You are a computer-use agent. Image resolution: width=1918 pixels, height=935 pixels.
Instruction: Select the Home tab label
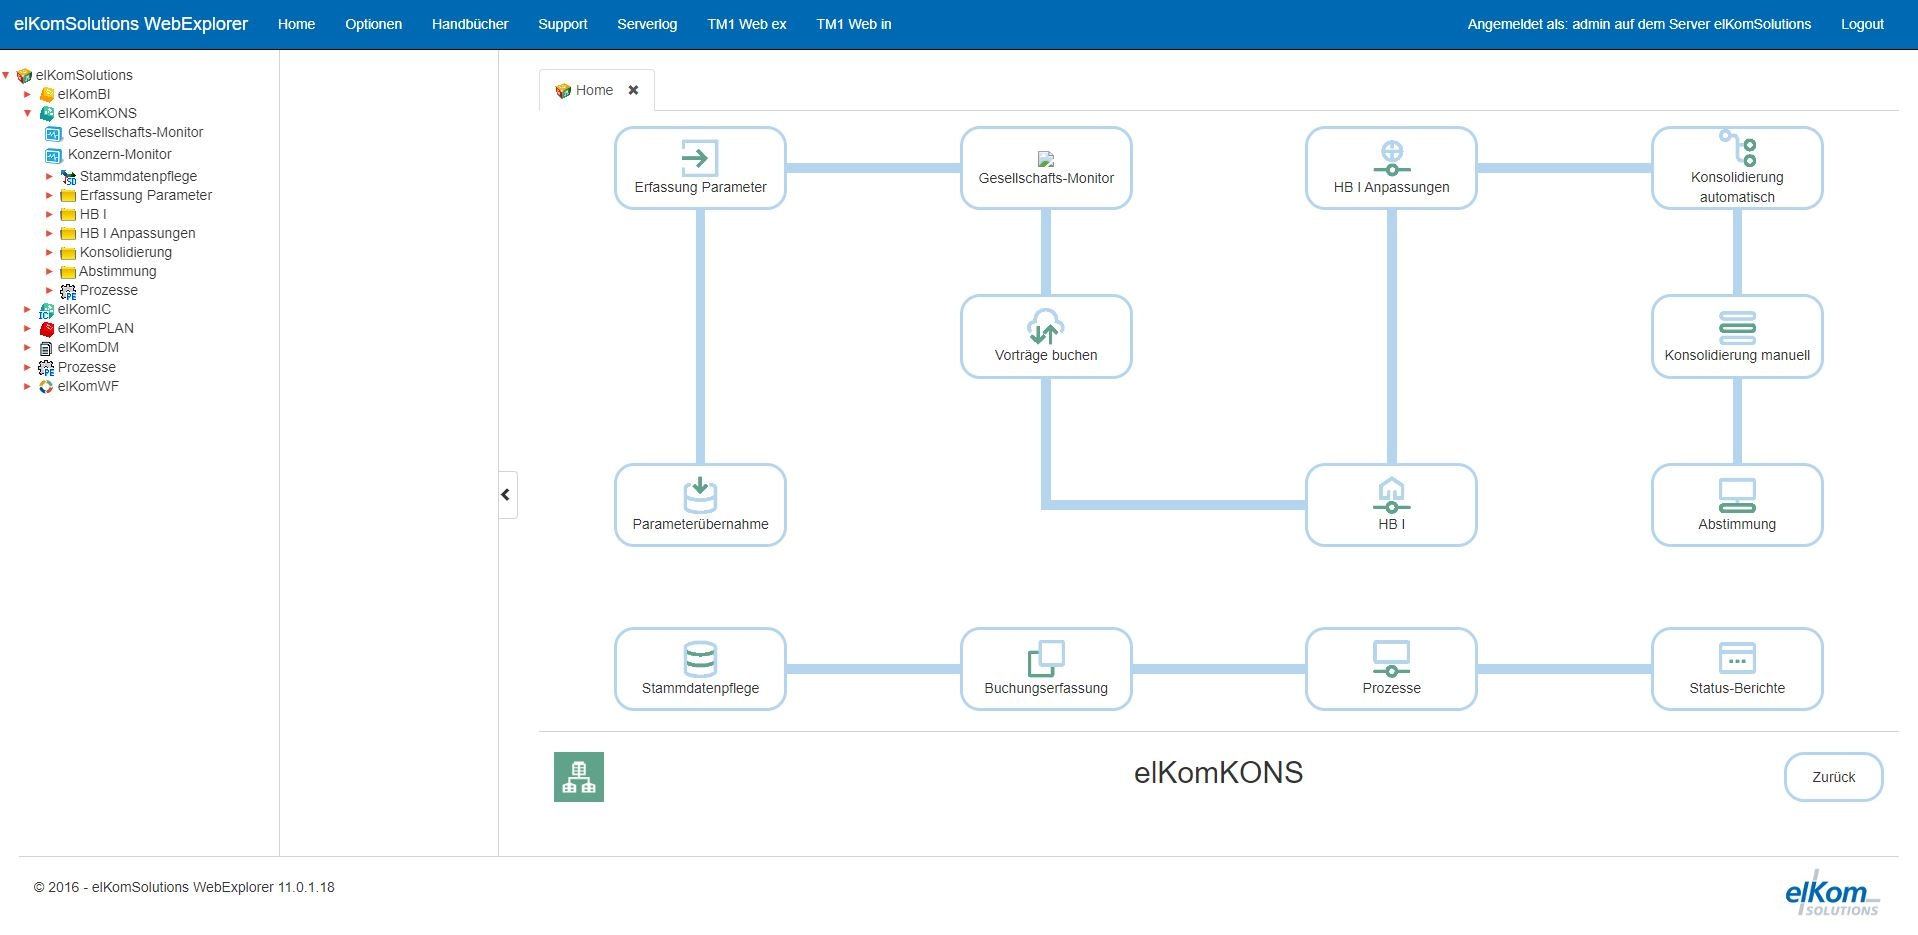(x=594, y=90)
